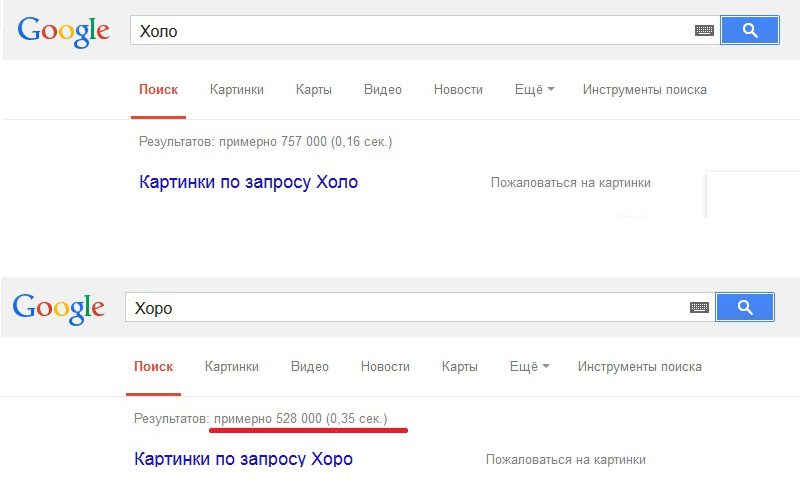Open the virtual keyboard in the Холо search box
Image resolution: width=800 pixels, height=500 pixels.
pyautogui.click(x=704, y=31)
